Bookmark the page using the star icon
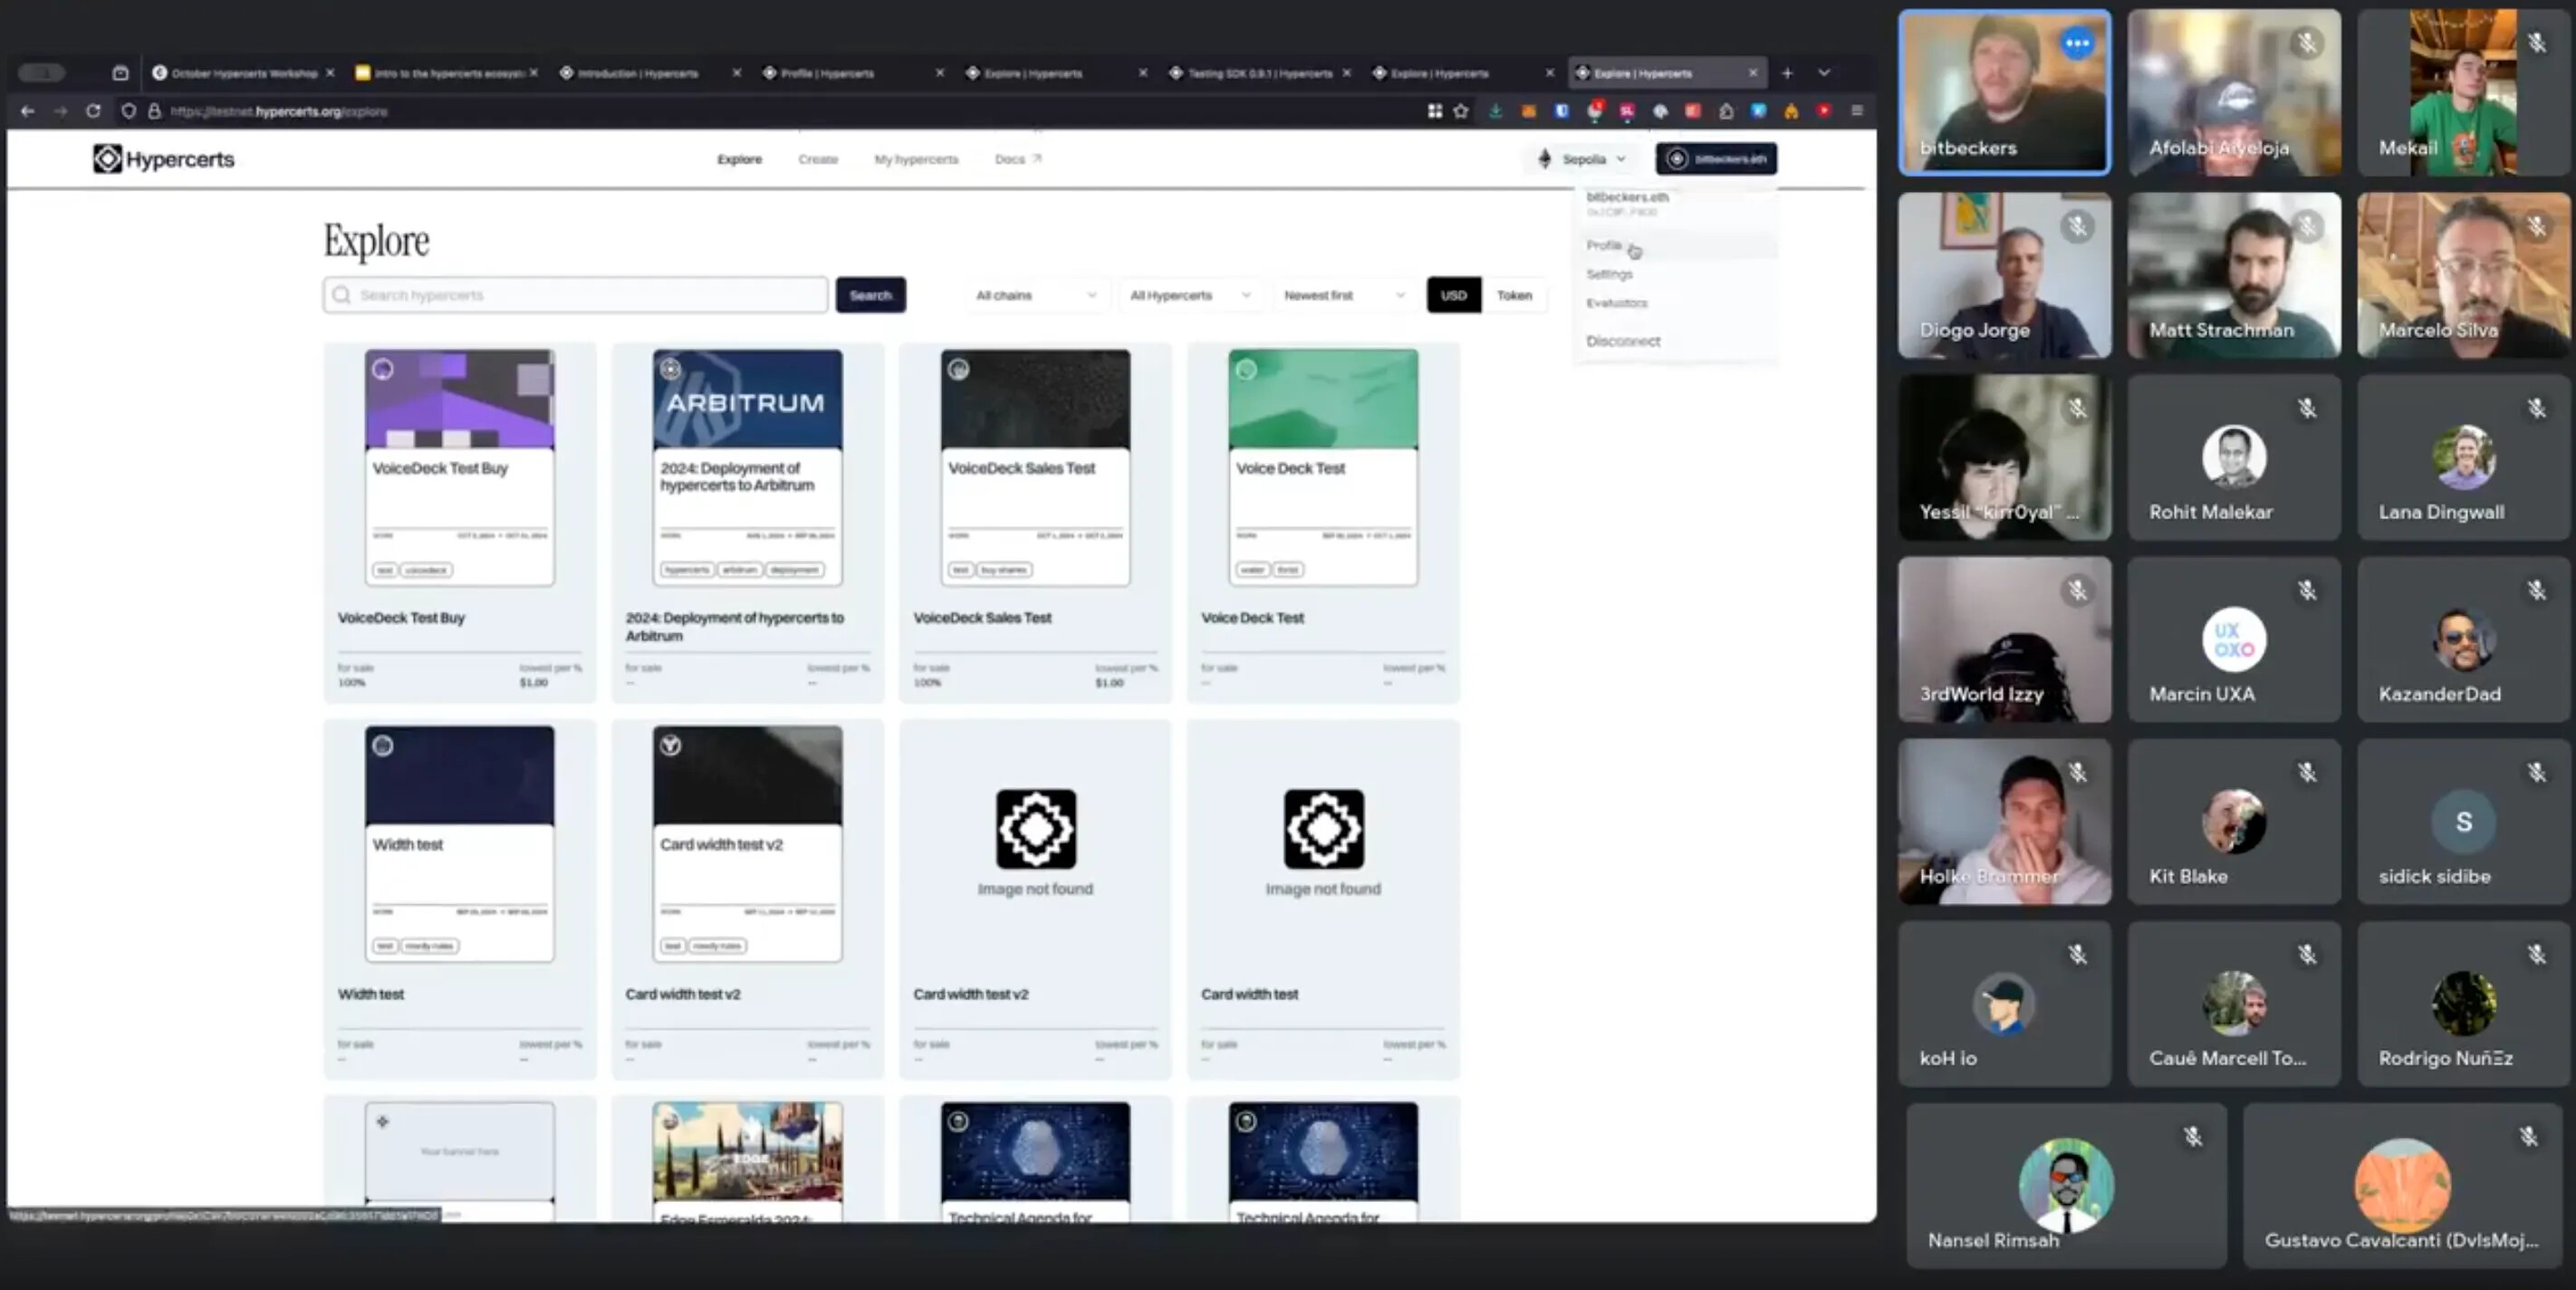Screen dimensions: 2576x1290 [1461, 111]
